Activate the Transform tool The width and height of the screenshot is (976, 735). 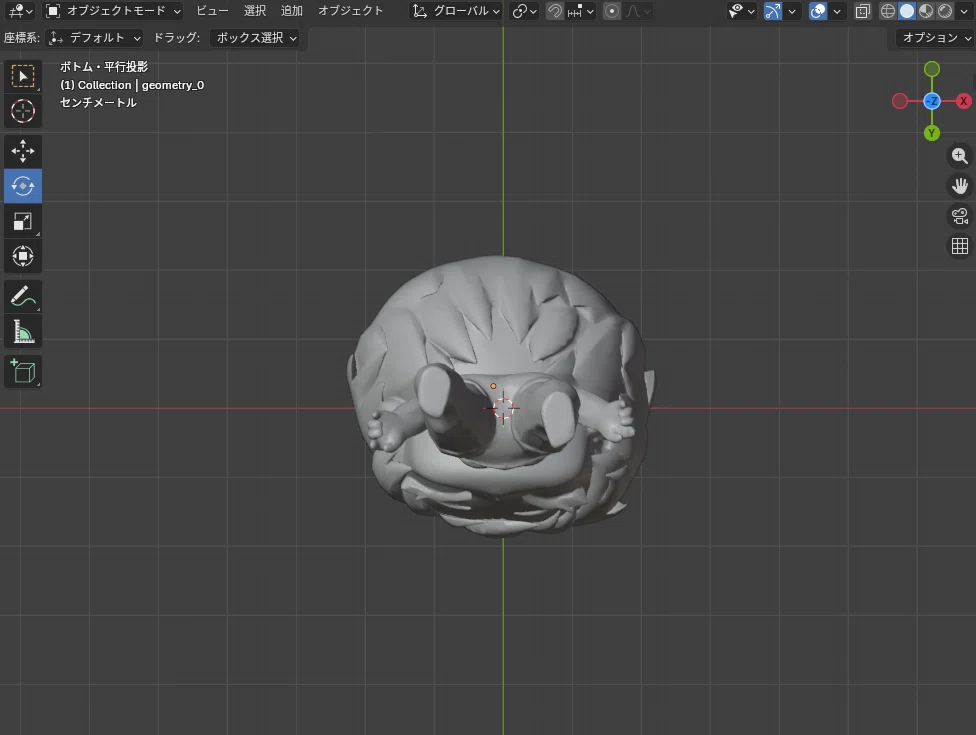tap(23, 256)
